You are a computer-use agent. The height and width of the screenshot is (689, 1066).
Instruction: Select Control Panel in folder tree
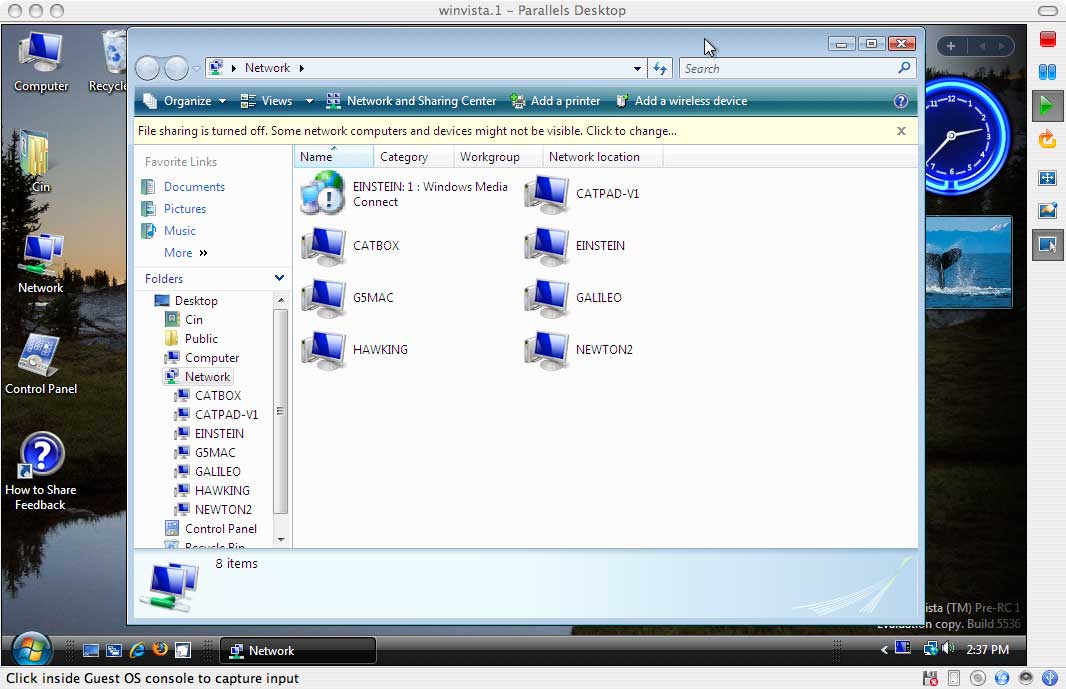[x=211, y=528]
